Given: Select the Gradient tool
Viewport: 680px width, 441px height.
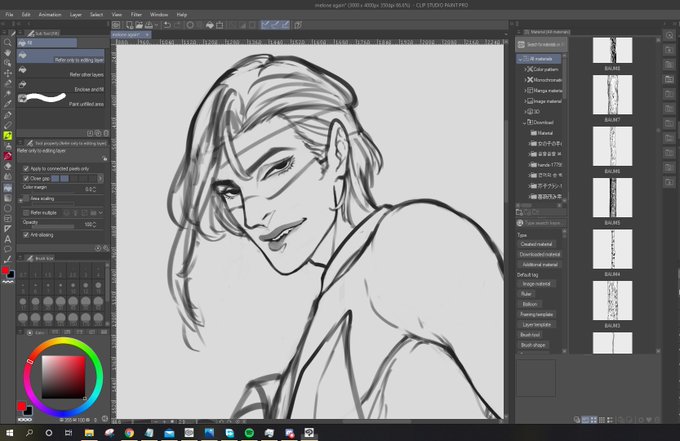Looking at the screenshot, I should [7, 198].
